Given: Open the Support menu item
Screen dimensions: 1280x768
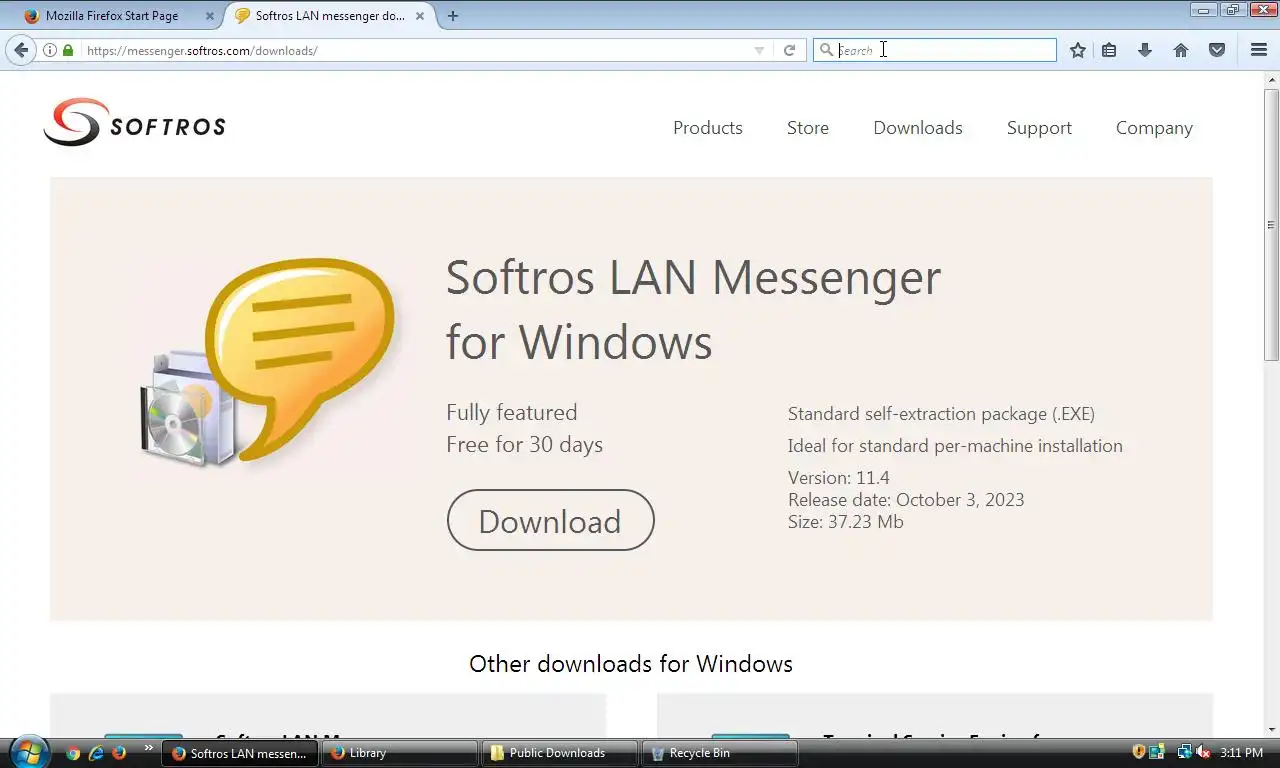Looking at the screenshot, I should point(1039,128).
